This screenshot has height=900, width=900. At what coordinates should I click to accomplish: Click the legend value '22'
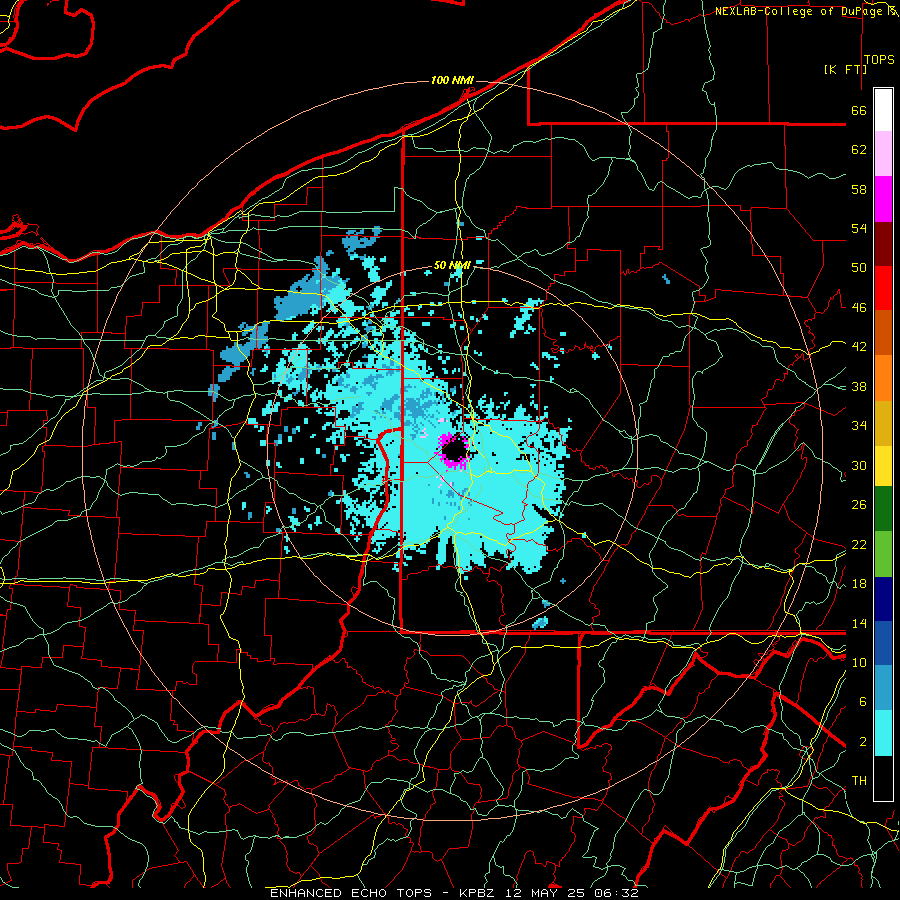(859, 544)
